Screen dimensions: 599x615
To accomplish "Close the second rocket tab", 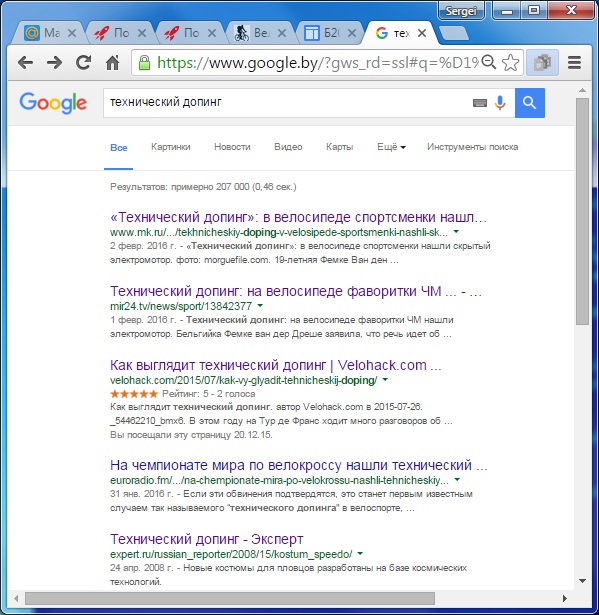I will [x=212, y=33].
